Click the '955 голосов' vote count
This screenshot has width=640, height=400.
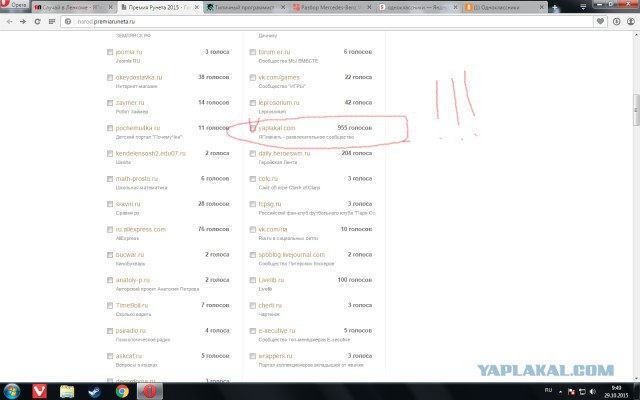(x=355, y=128)
